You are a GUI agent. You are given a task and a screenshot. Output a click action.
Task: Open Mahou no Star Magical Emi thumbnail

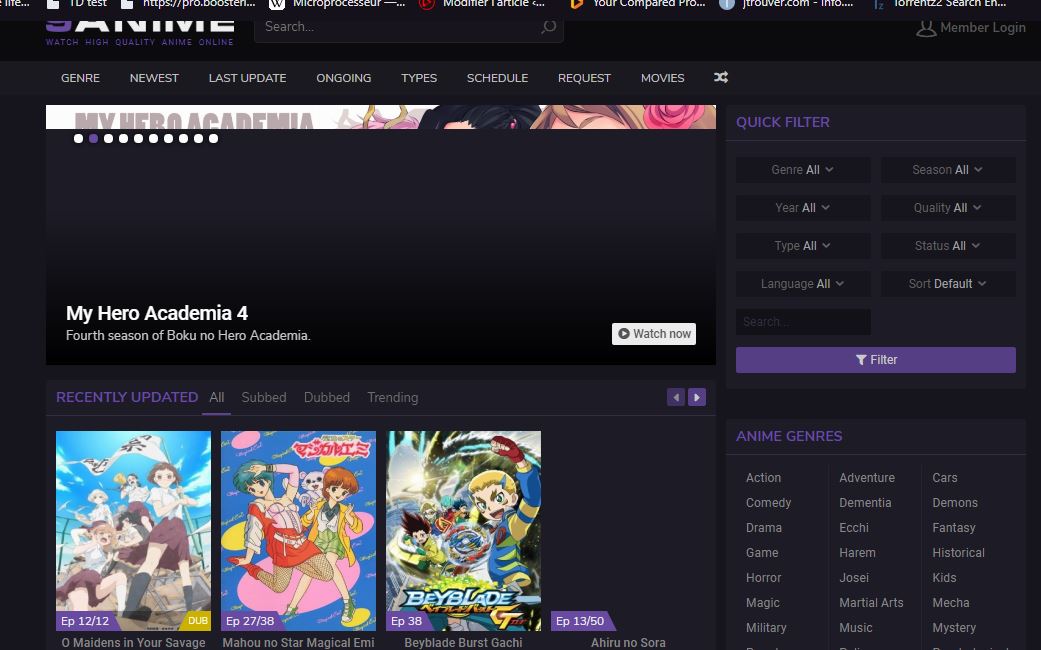pos(298,530)
